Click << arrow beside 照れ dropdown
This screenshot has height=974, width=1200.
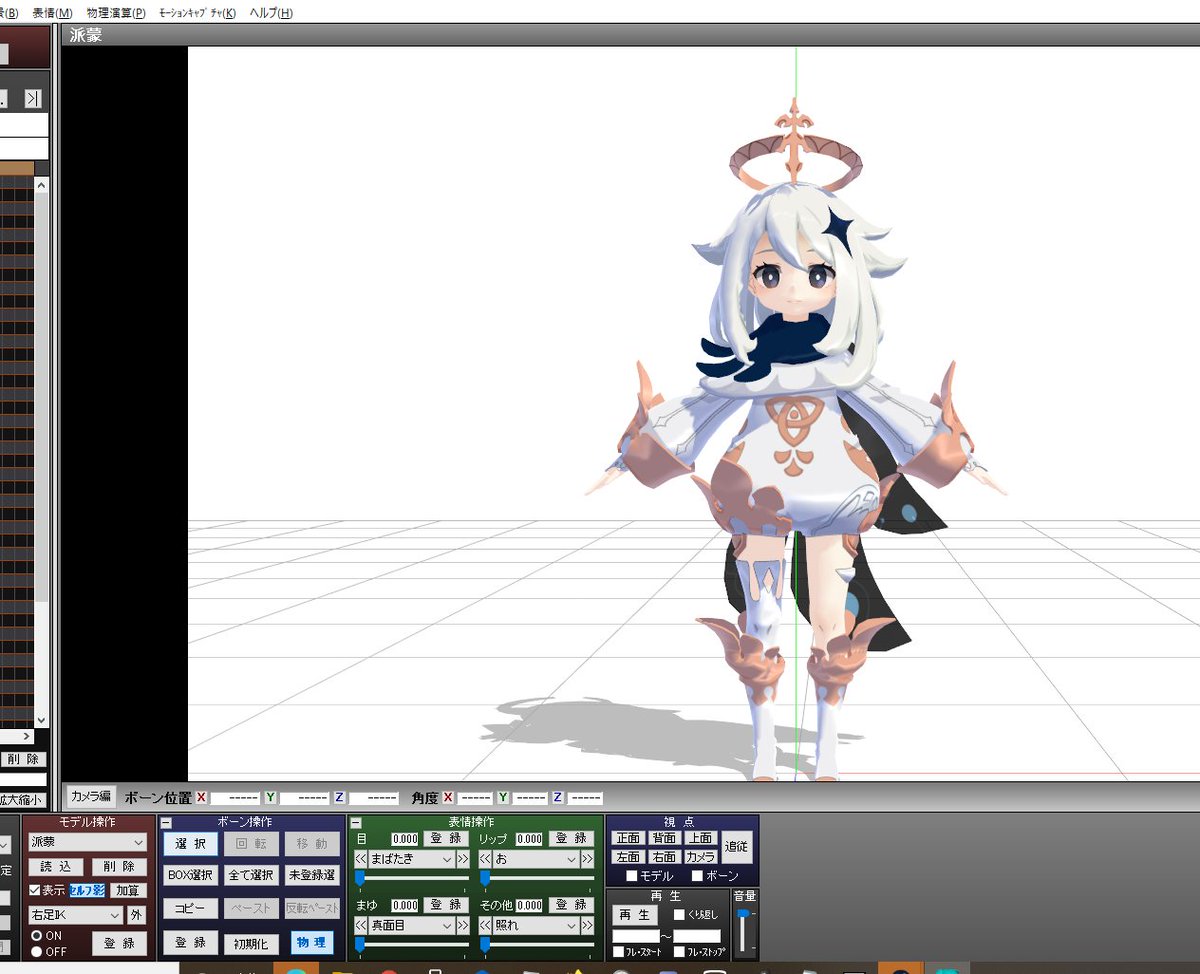[x=485, y=926]
